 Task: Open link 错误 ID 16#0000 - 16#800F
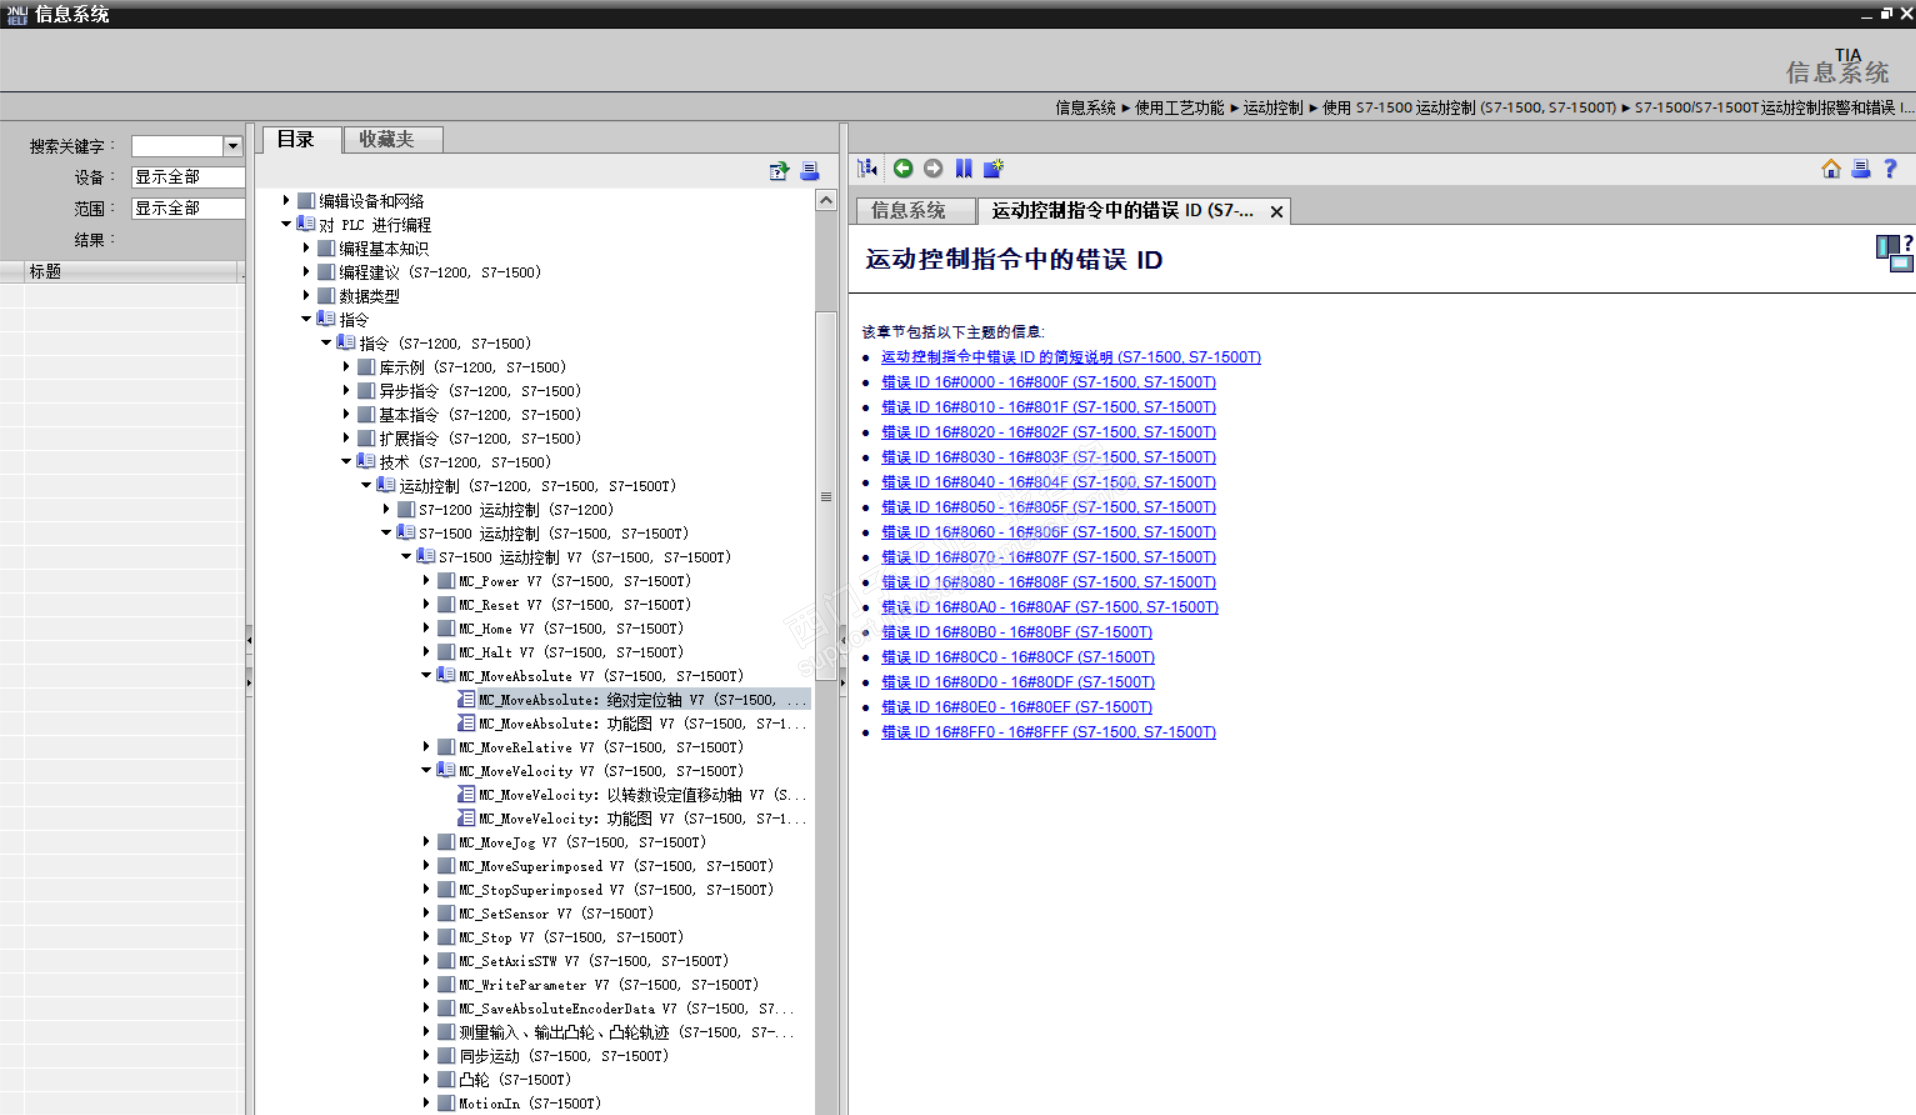1048,382
